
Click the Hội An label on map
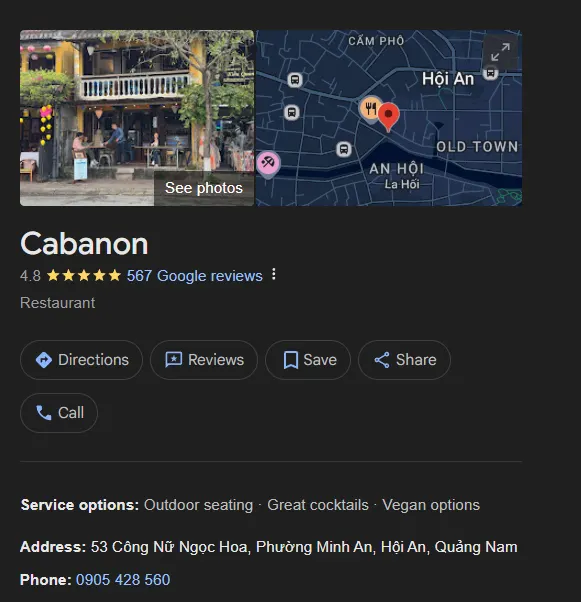[x=448, y=79]
